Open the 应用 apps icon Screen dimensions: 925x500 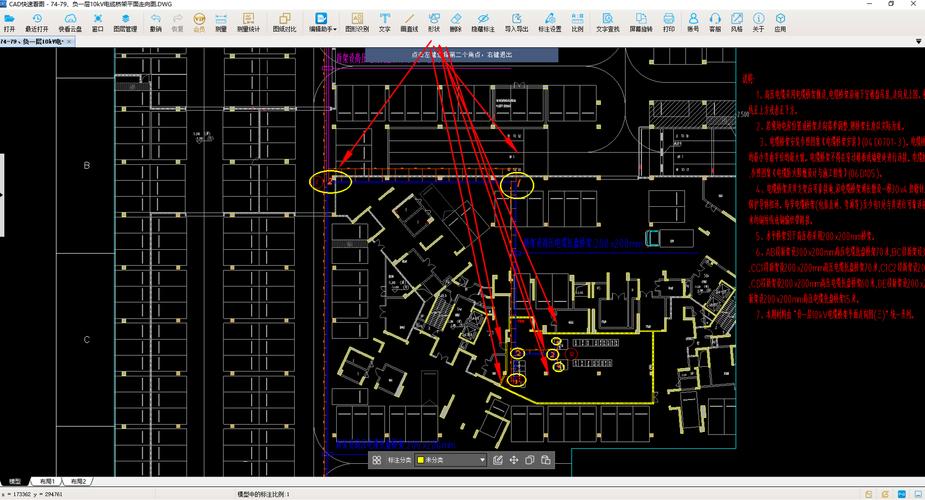point(780,22)
